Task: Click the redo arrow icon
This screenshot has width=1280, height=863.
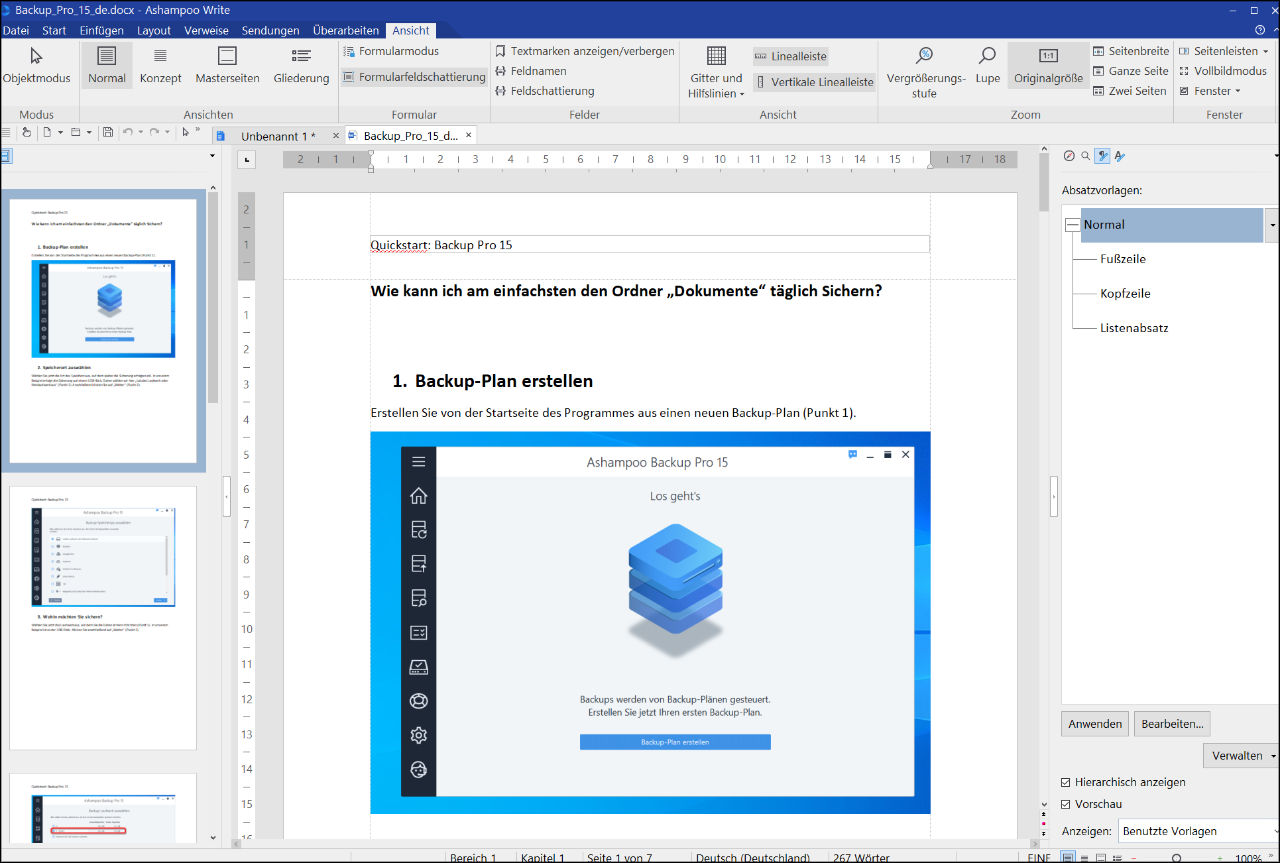Action: point(154,132)
